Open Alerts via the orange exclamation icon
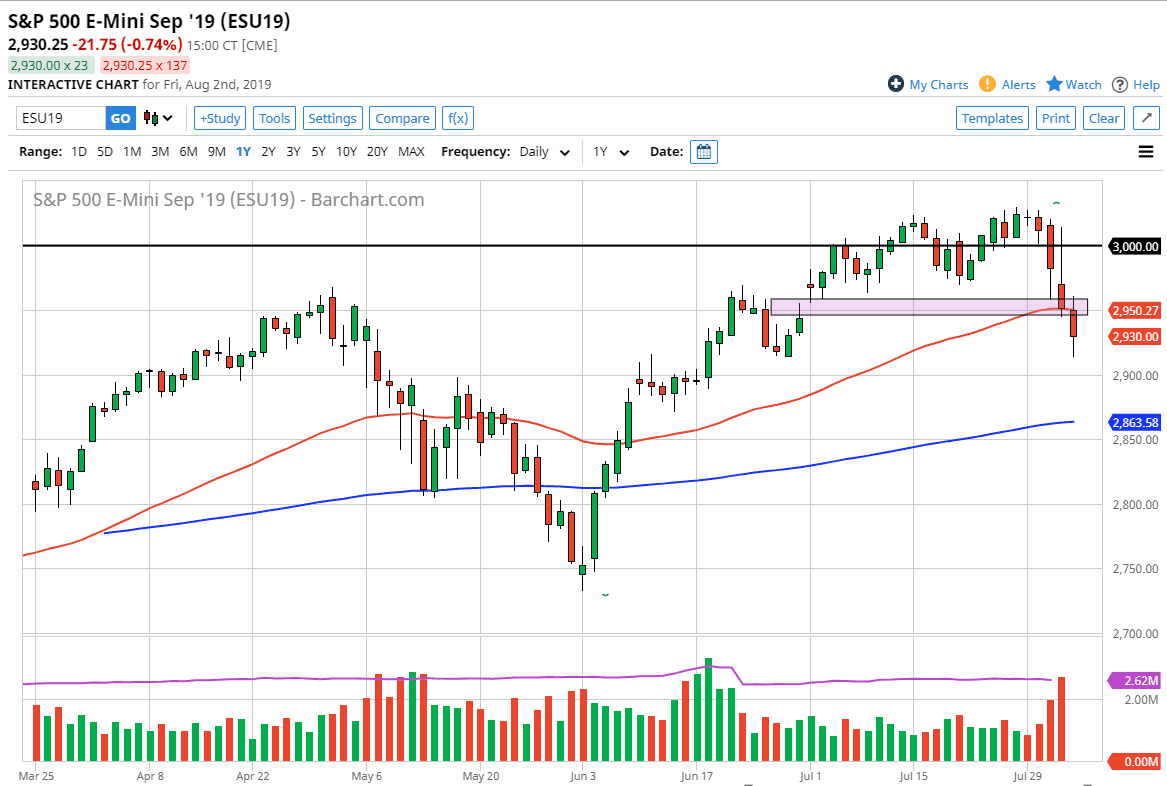This screenshot has height=786, width=1167. point(987,84)
